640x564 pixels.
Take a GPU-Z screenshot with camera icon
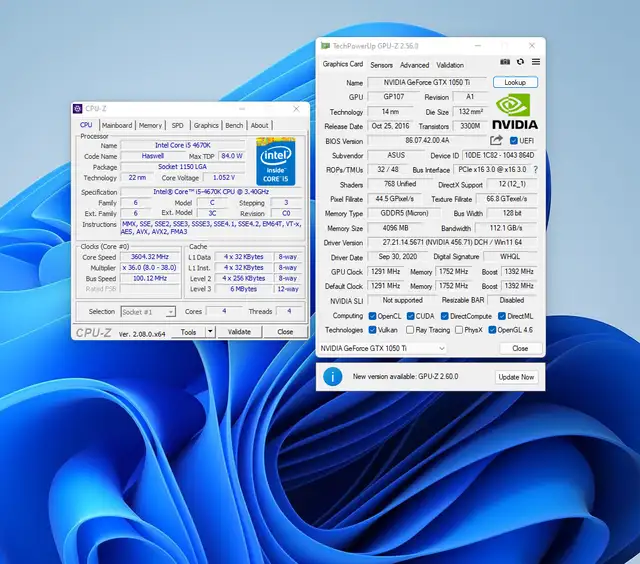tap(505, 62)
